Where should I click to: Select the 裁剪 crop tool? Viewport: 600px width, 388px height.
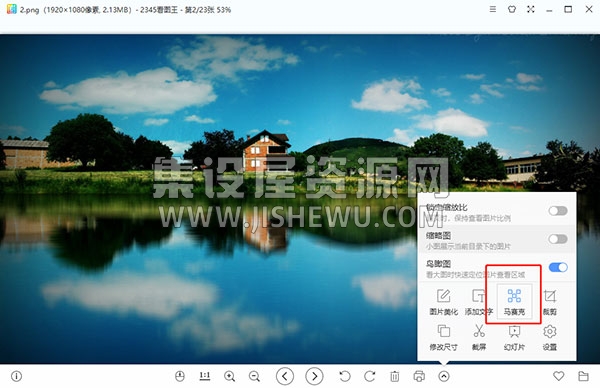(x=550, y=302)
